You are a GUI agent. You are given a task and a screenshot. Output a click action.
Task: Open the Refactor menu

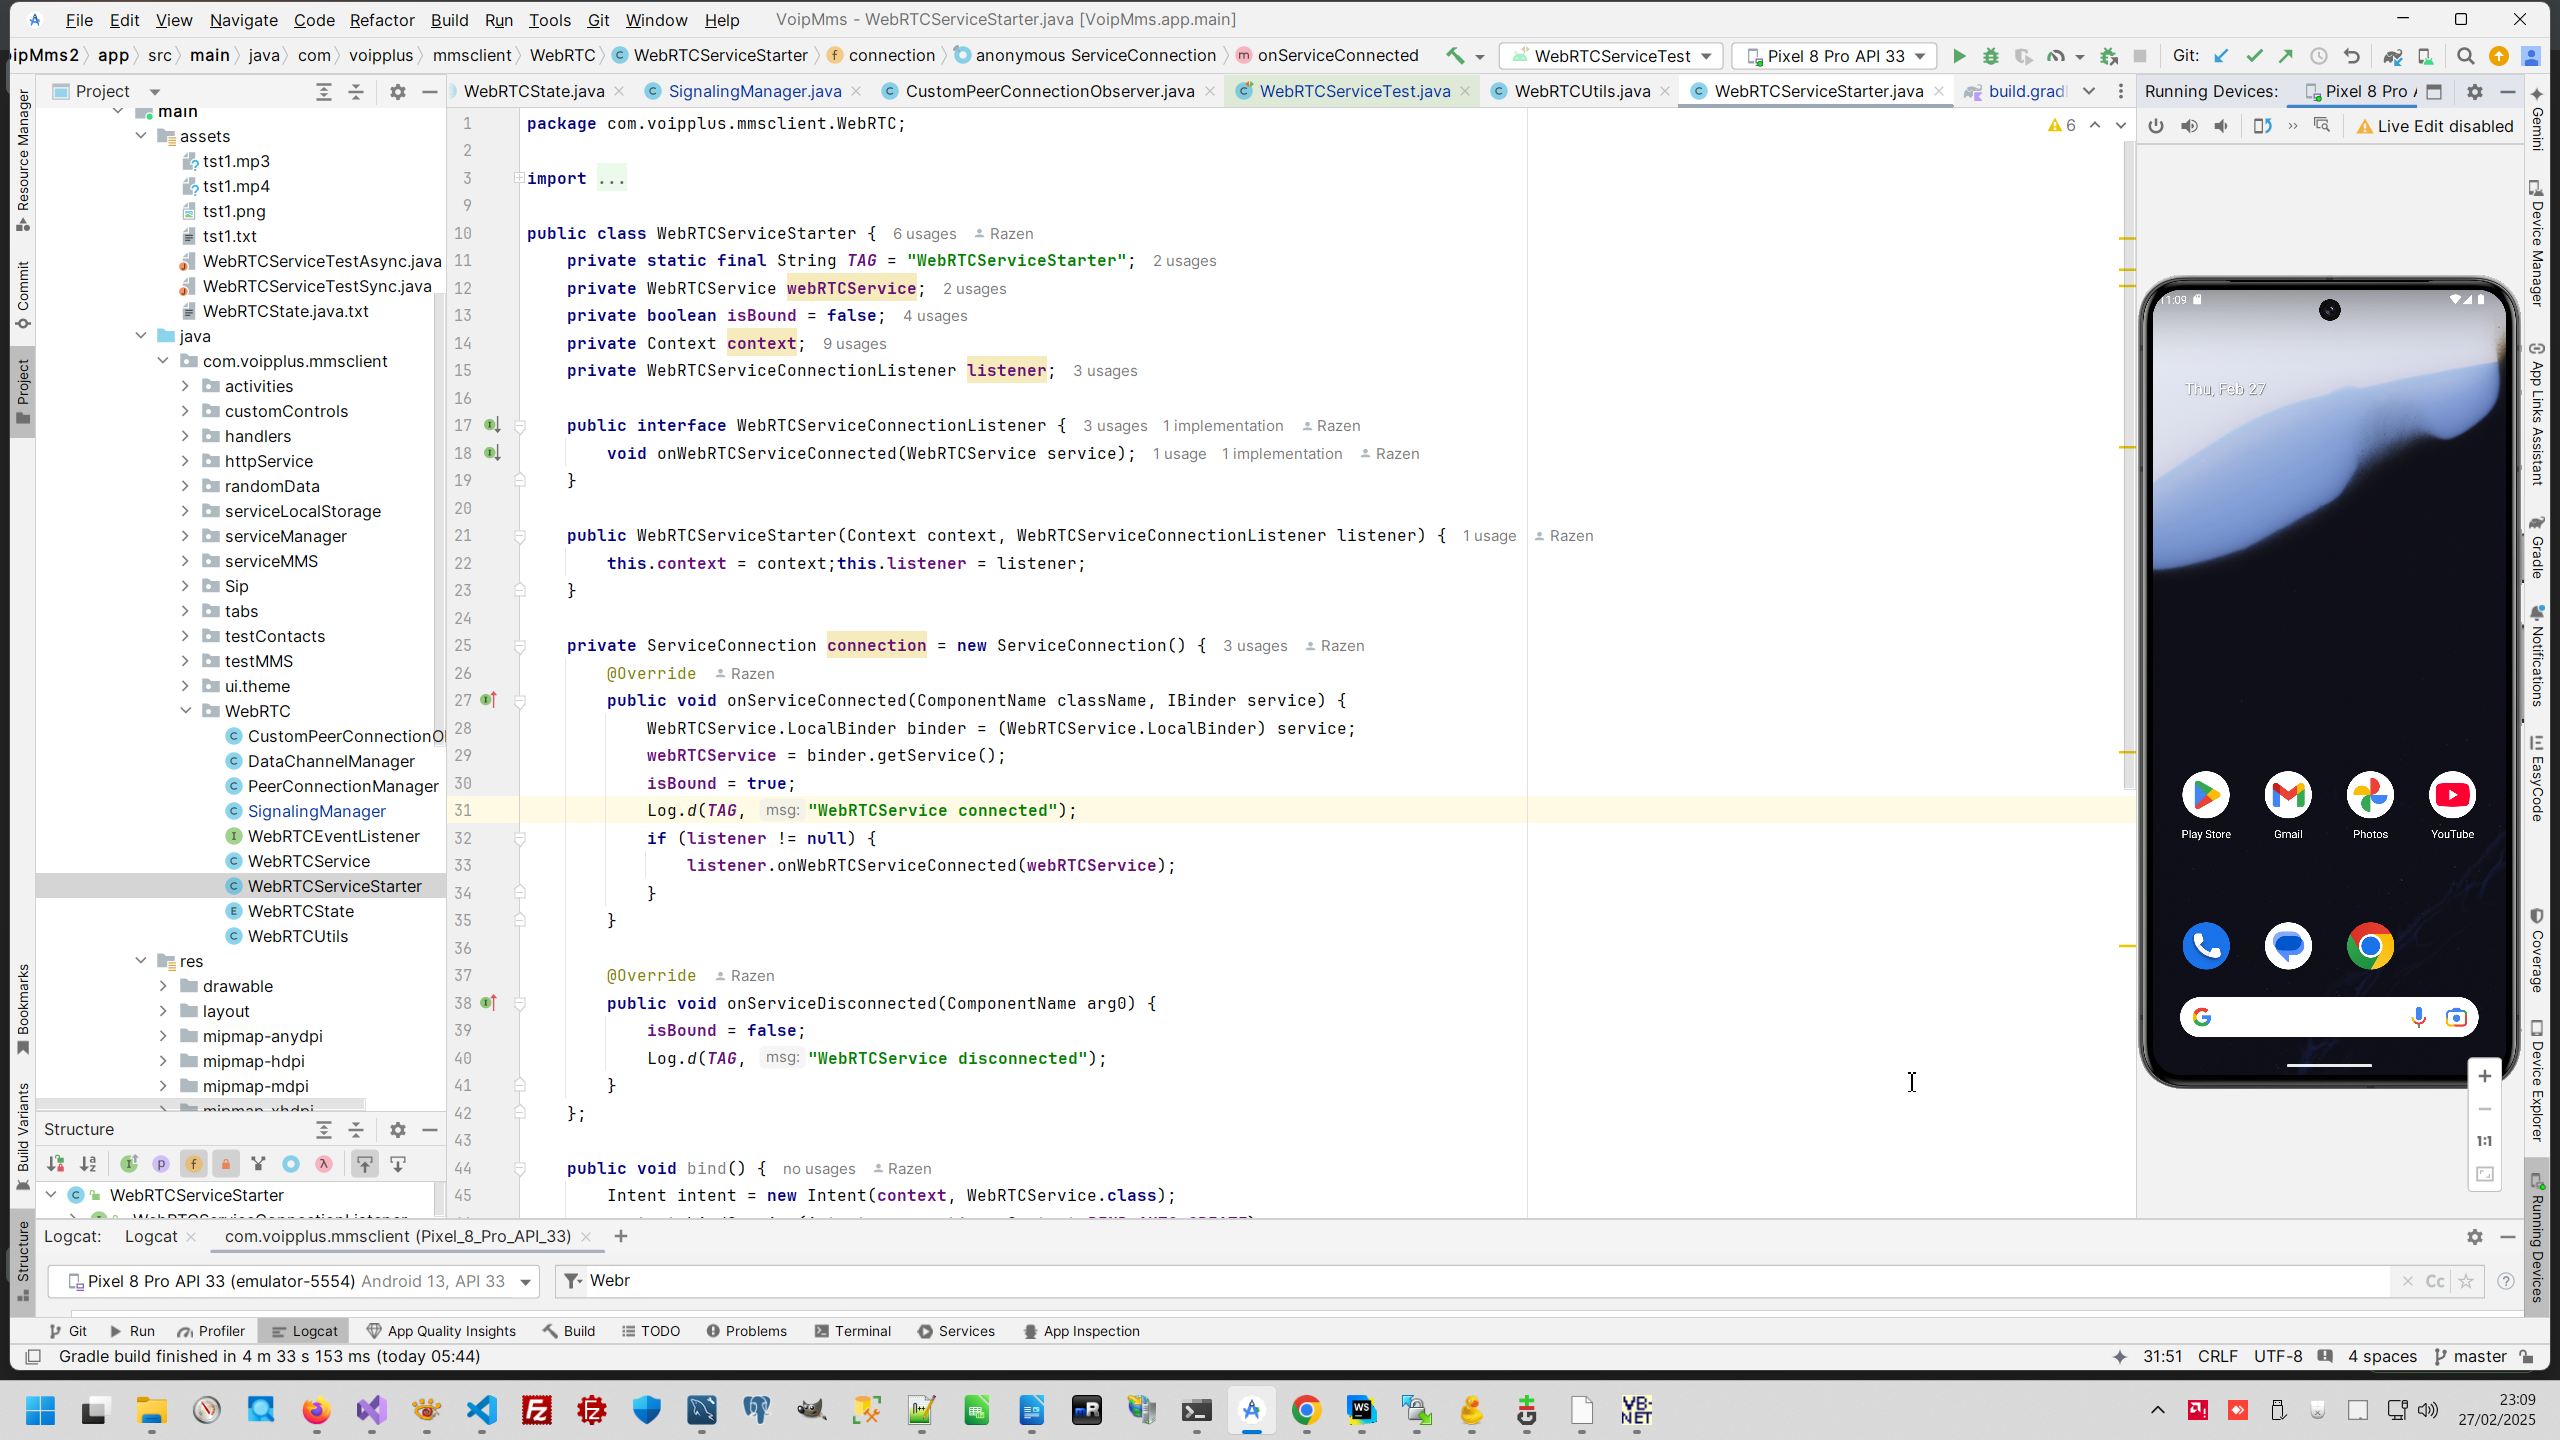pos(381,20)
